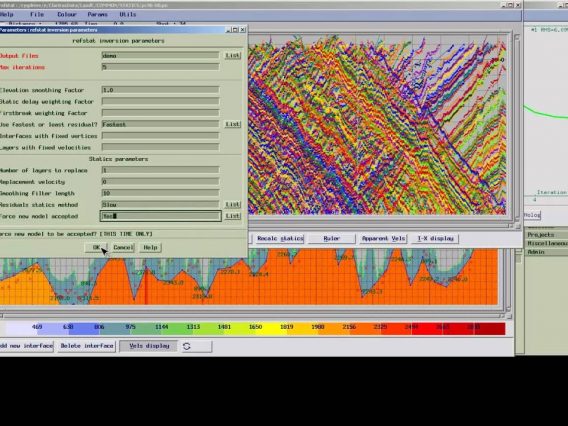The width and height of the screenshot is (568, 426).
Task: Maximize the parameters dialog window
Action: (x=235, y=30)
